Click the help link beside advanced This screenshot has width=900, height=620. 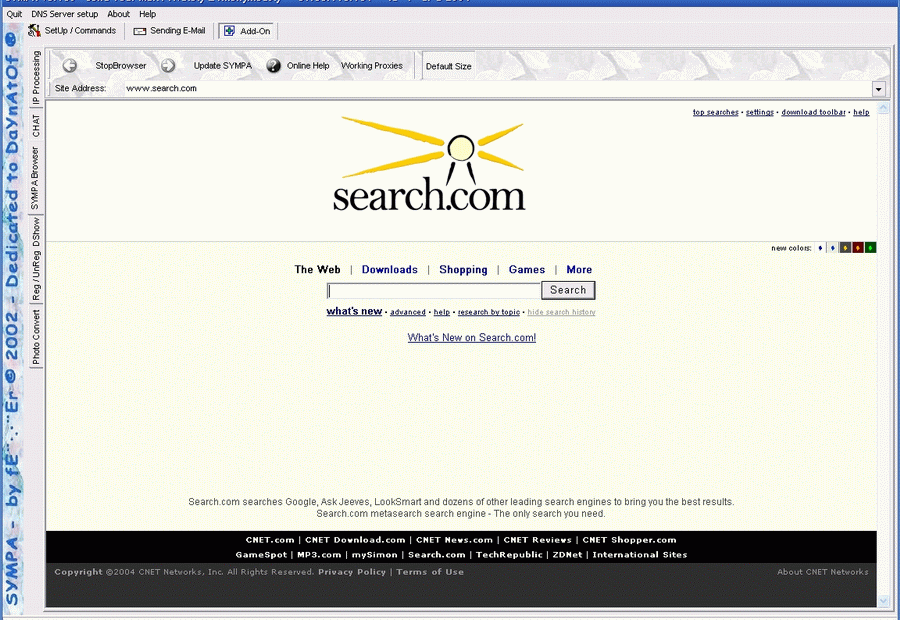pyautogui.click(x=441, y=312)
